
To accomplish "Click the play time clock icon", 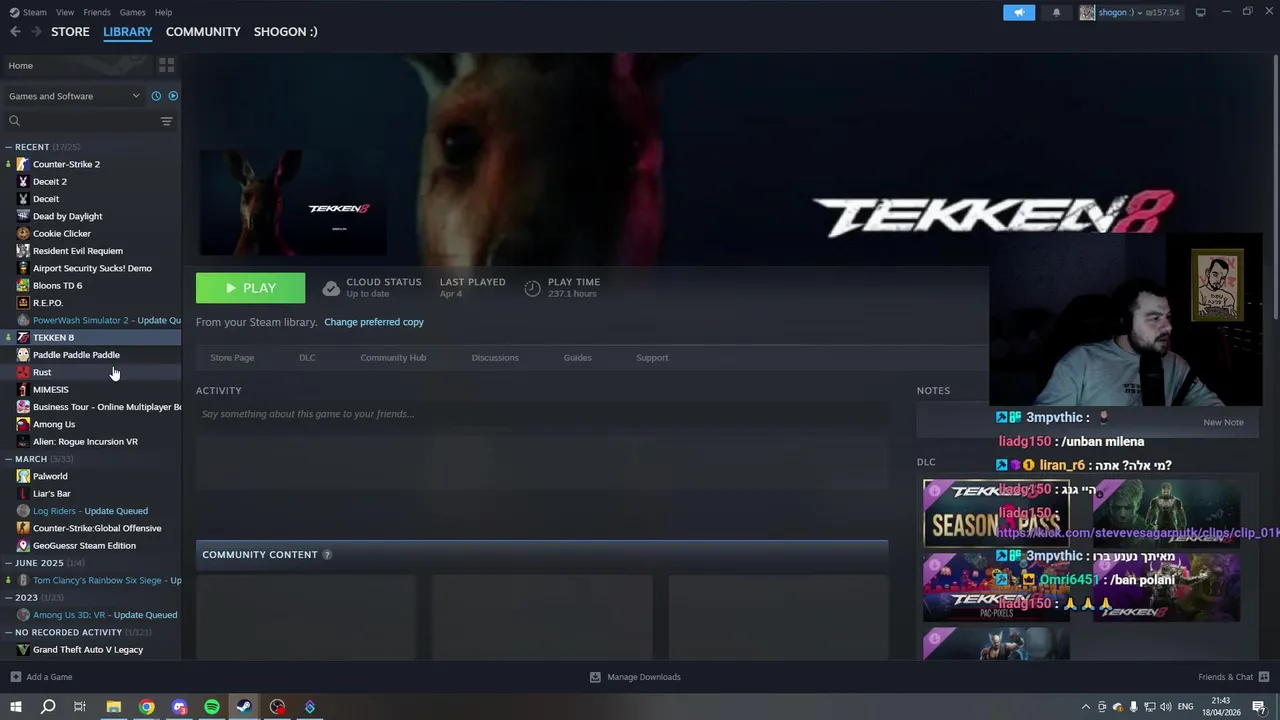I will click(532, 288).
